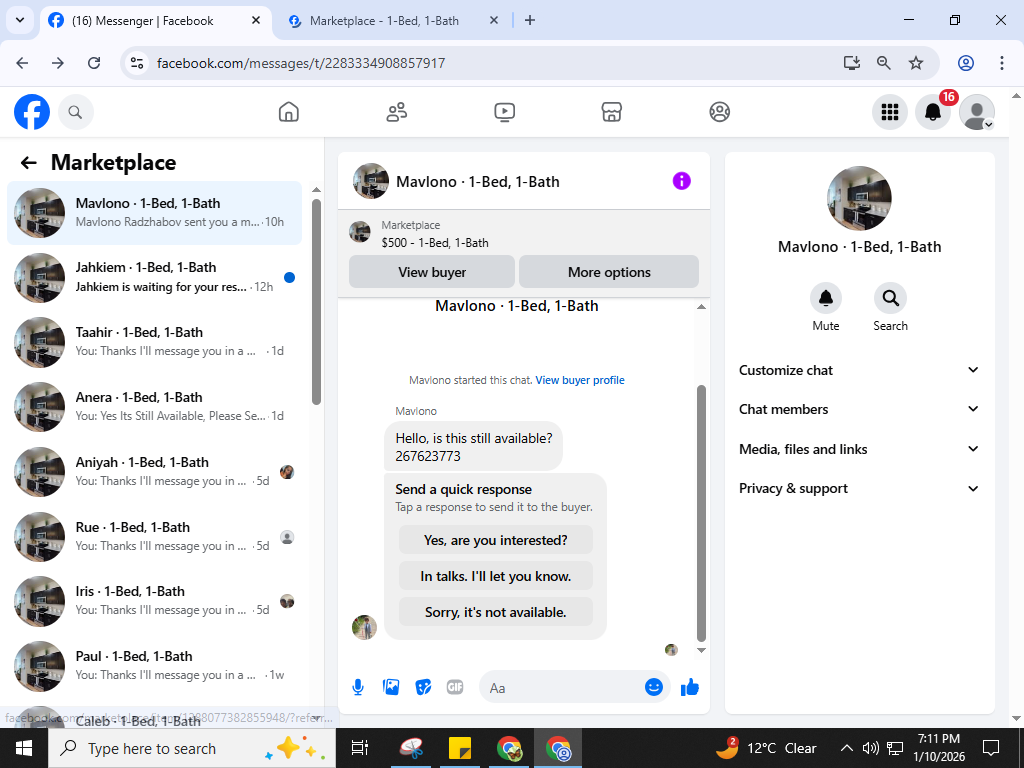Click the large listing photo in the info panel
The height and width of the screenshot is (768, 1024).
(x=859, y=199)
